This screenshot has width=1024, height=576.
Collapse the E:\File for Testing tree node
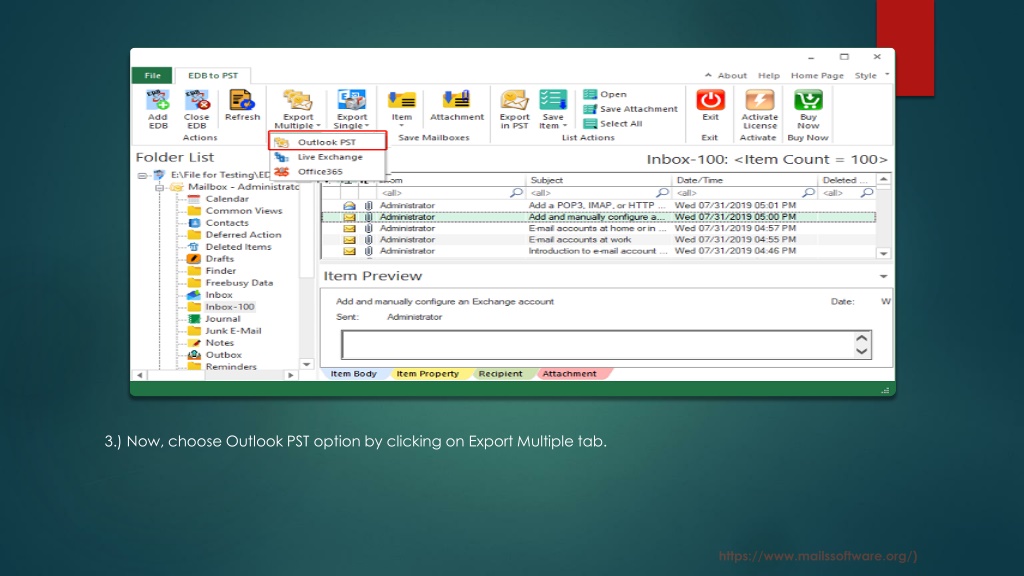142,175
